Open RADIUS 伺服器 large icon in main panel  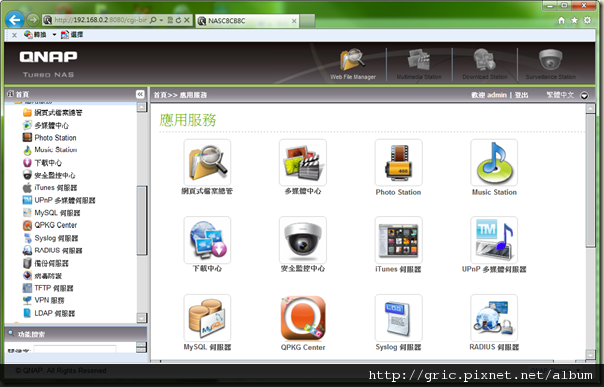pyautogui.click(x=494, y=318)
